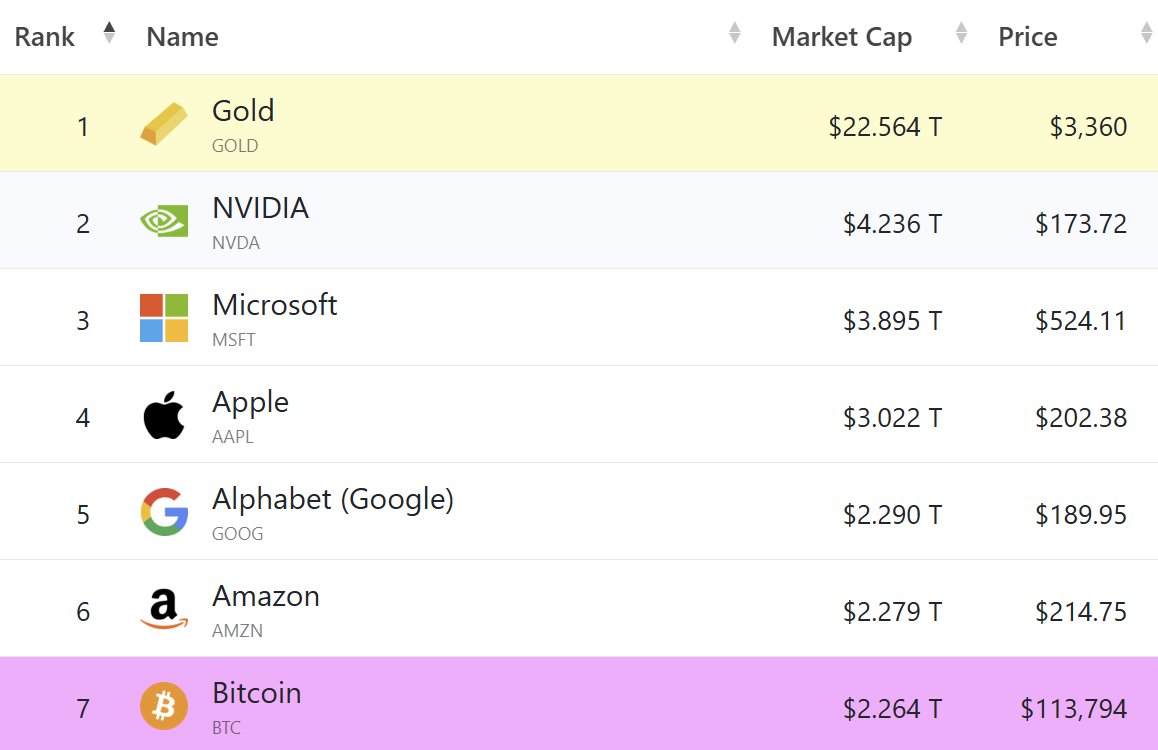This screenshot has width=1158, height=750.
Task: Click the Price sort arrows
Action: [1146, 34]
